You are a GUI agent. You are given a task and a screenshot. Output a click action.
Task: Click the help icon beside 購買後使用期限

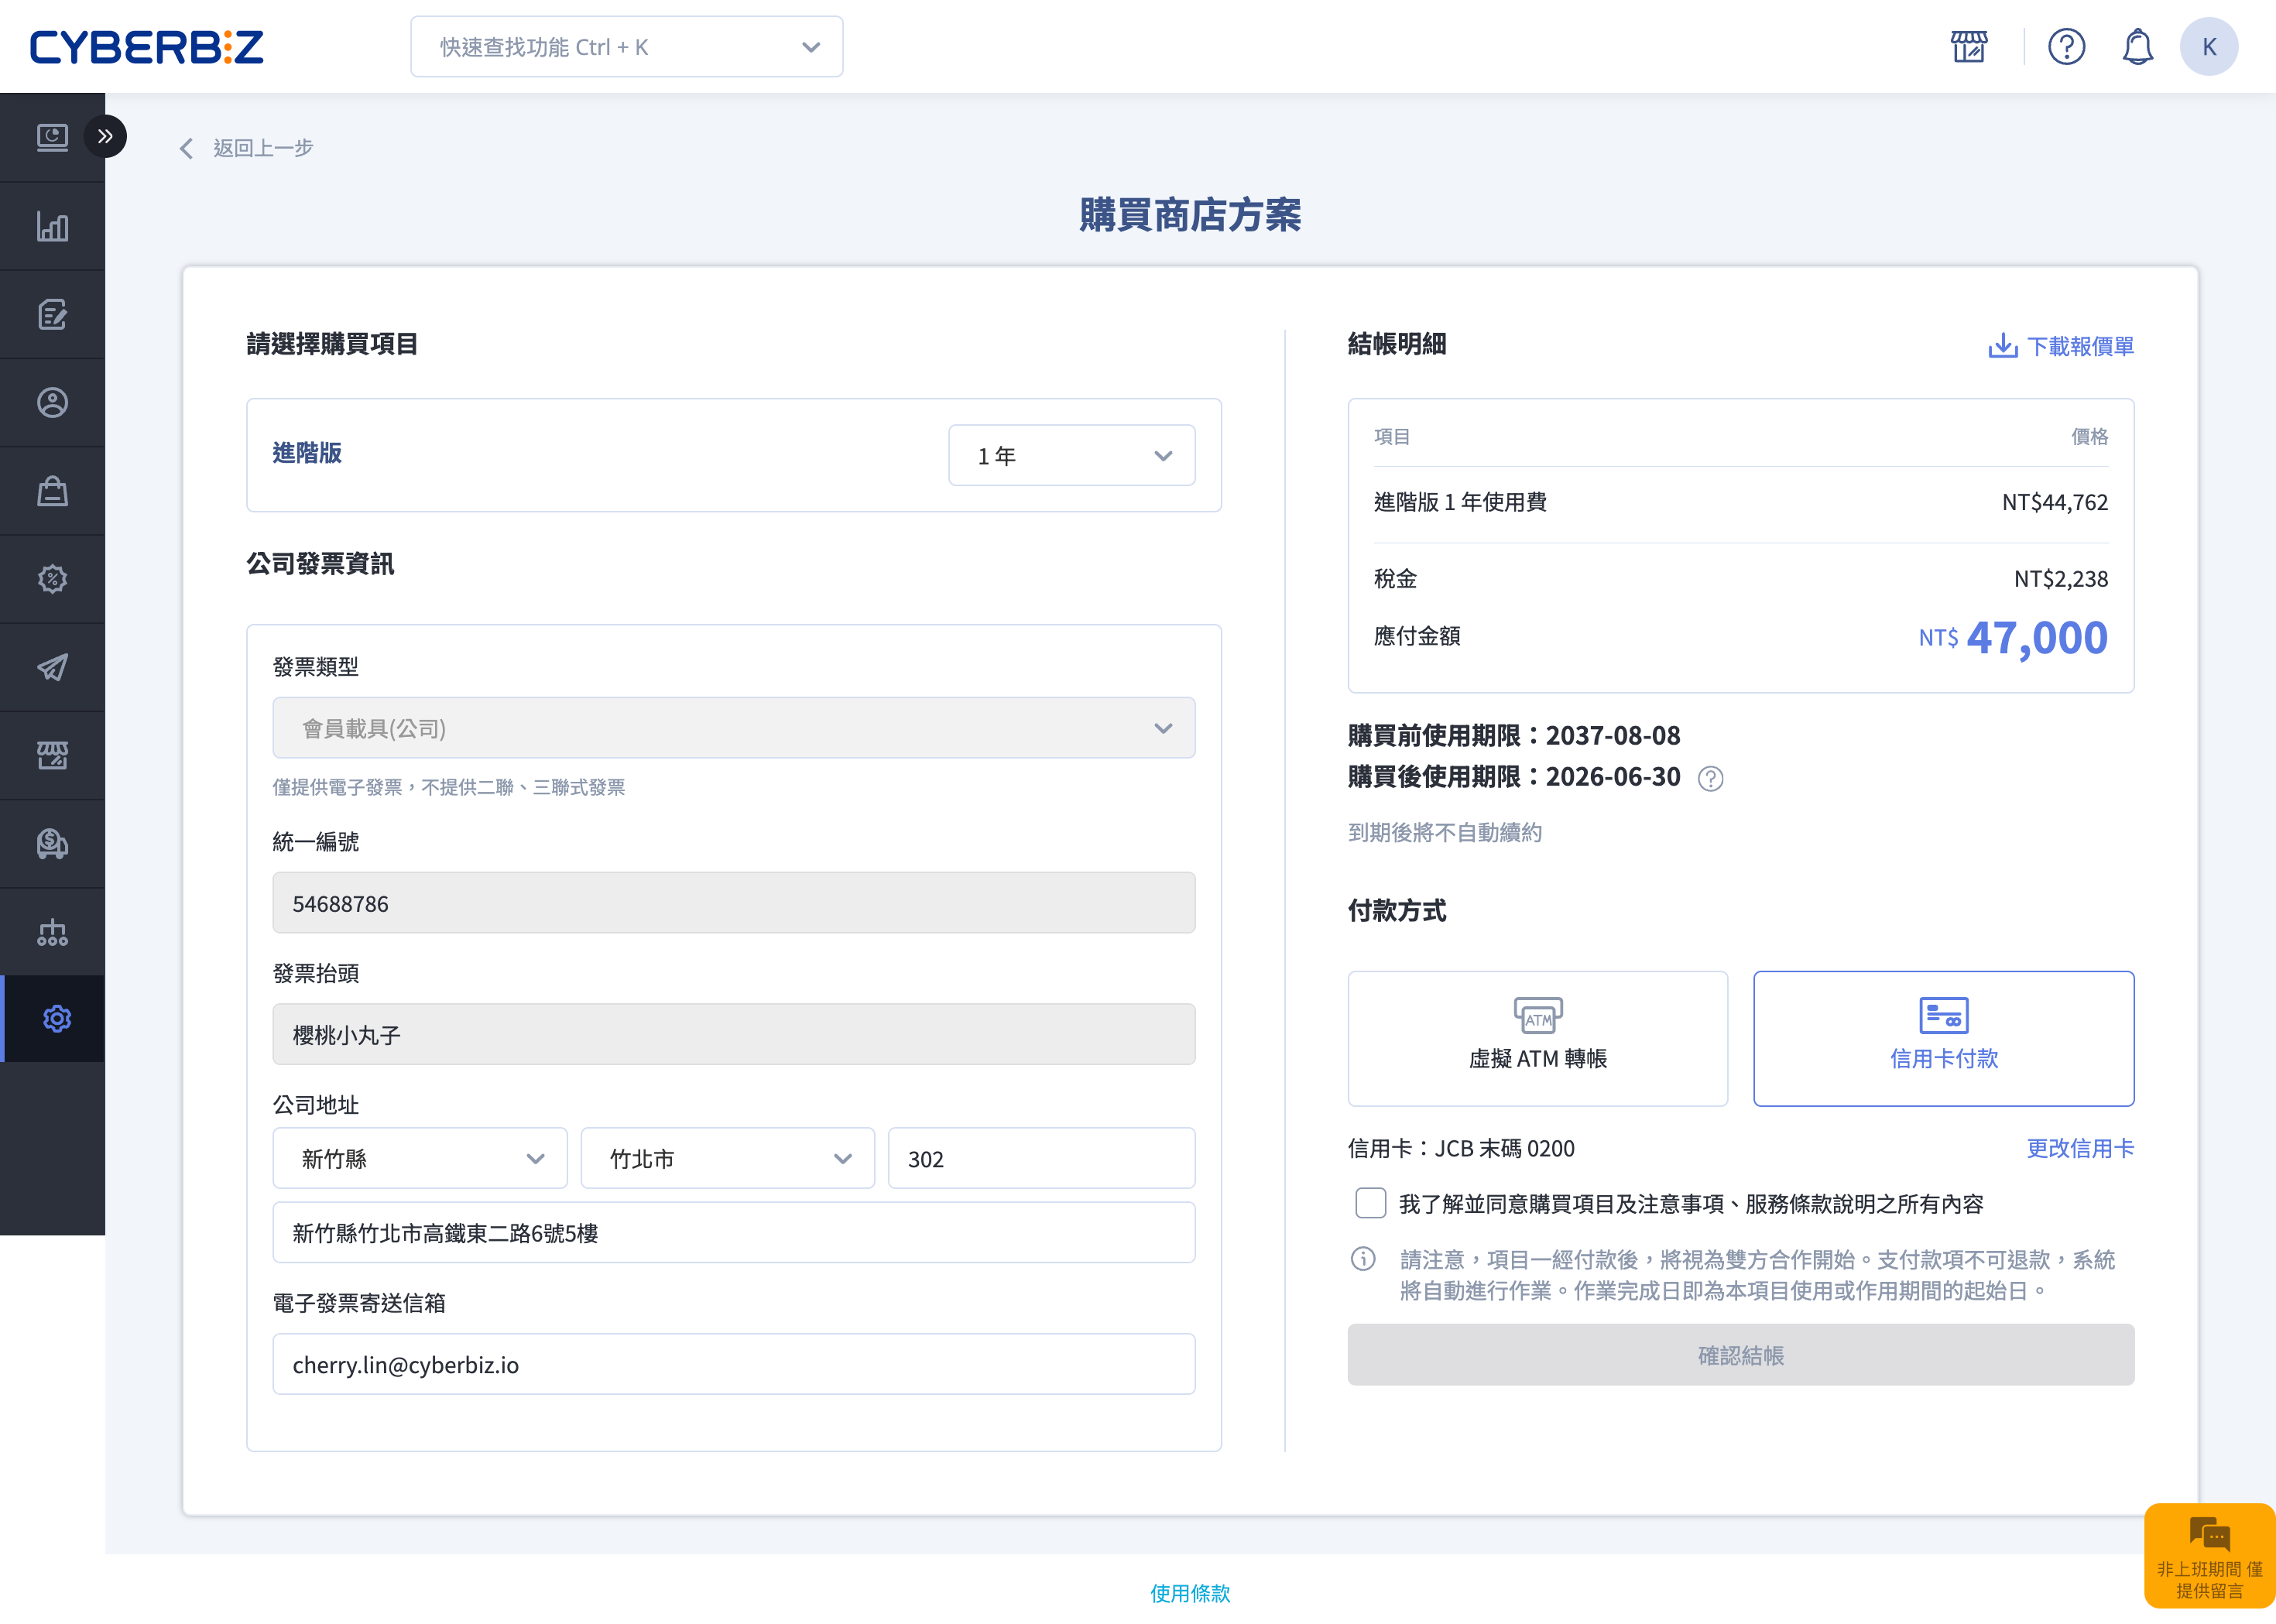tap(1710, 778)
